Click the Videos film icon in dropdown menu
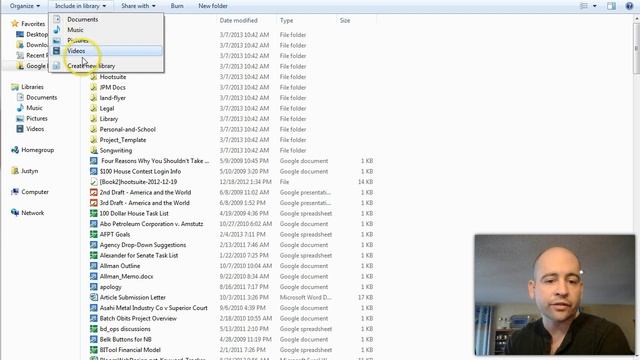The height and width of the screenshot is (360, 640). click(57, 51)
